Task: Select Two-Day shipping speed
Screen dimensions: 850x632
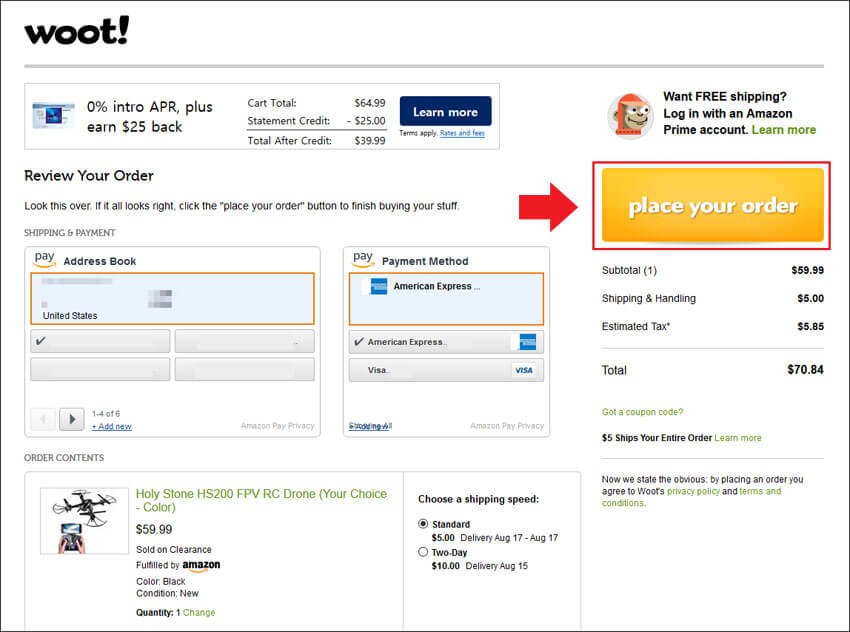Action: pos(423,552)
